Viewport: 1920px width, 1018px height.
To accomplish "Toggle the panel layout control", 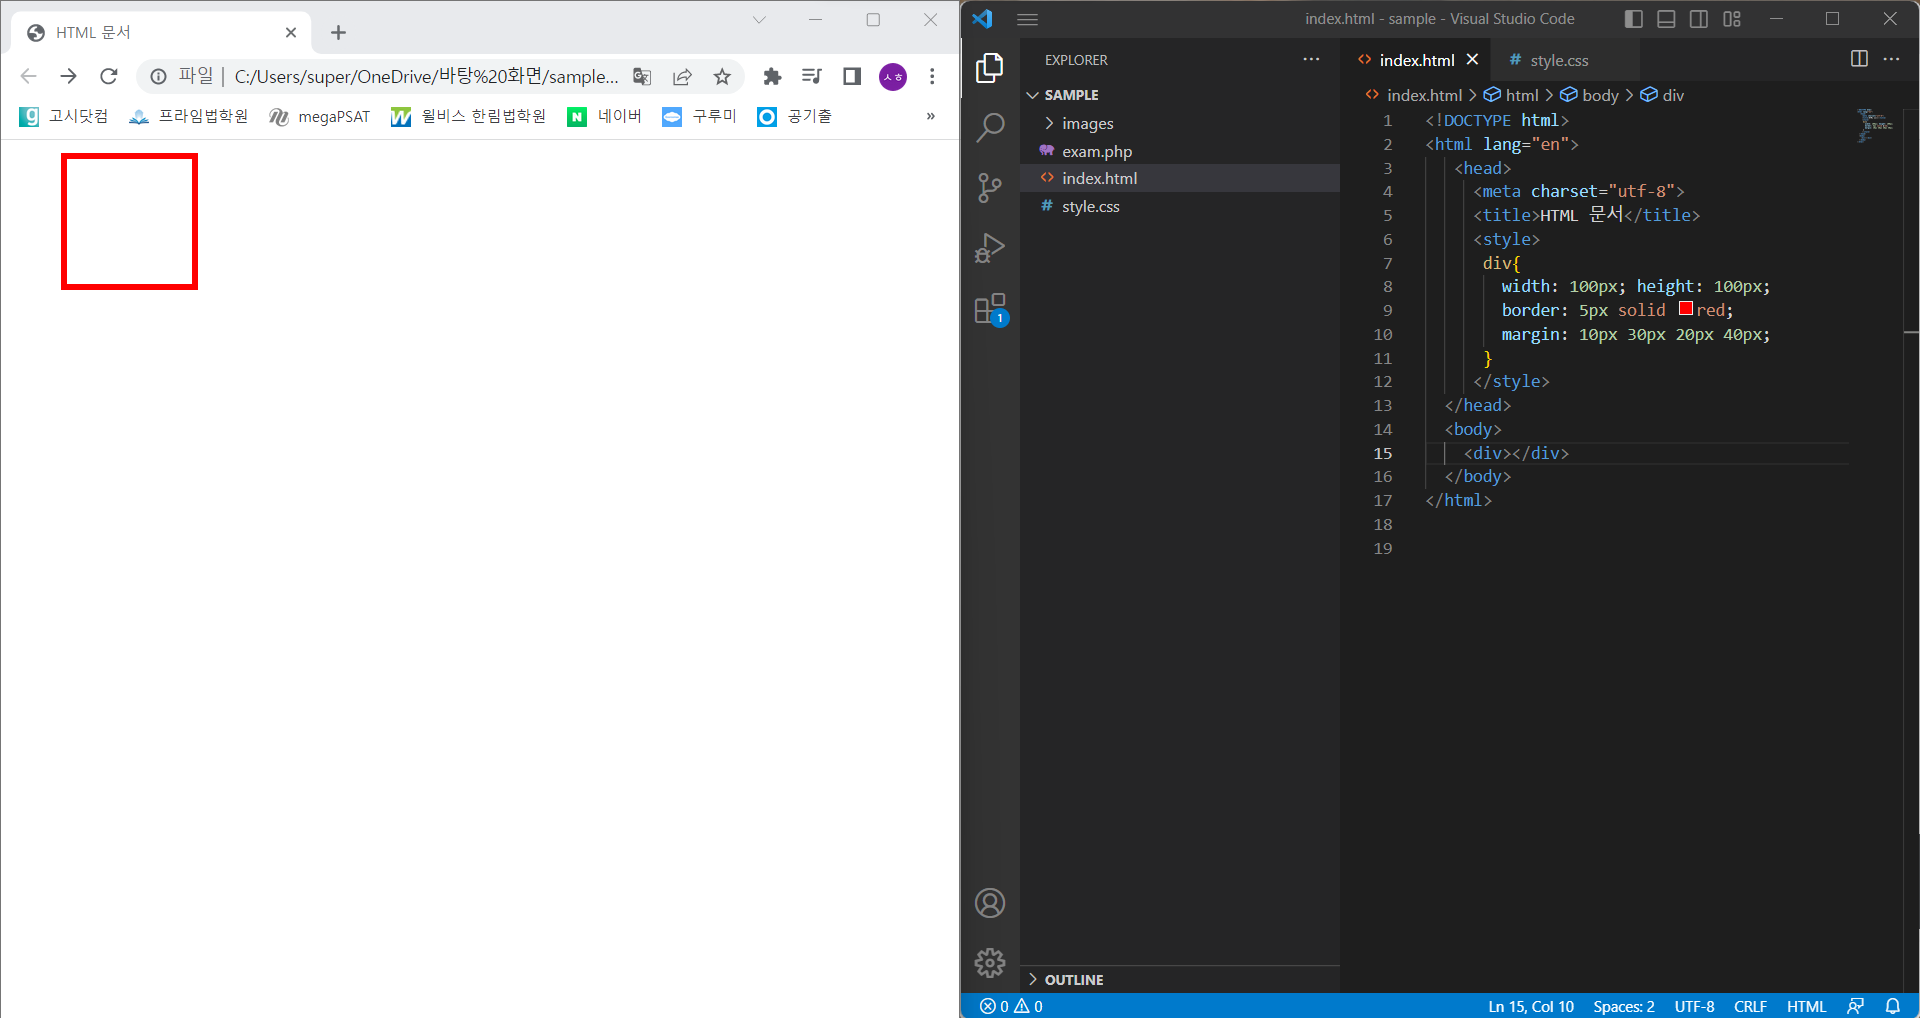I will [x=1665, y=18].
